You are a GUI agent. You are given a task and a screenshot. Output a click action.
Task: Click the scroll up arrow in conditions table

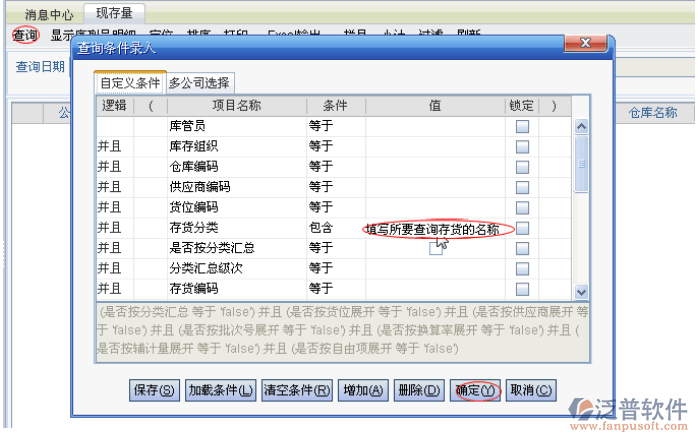581,127
